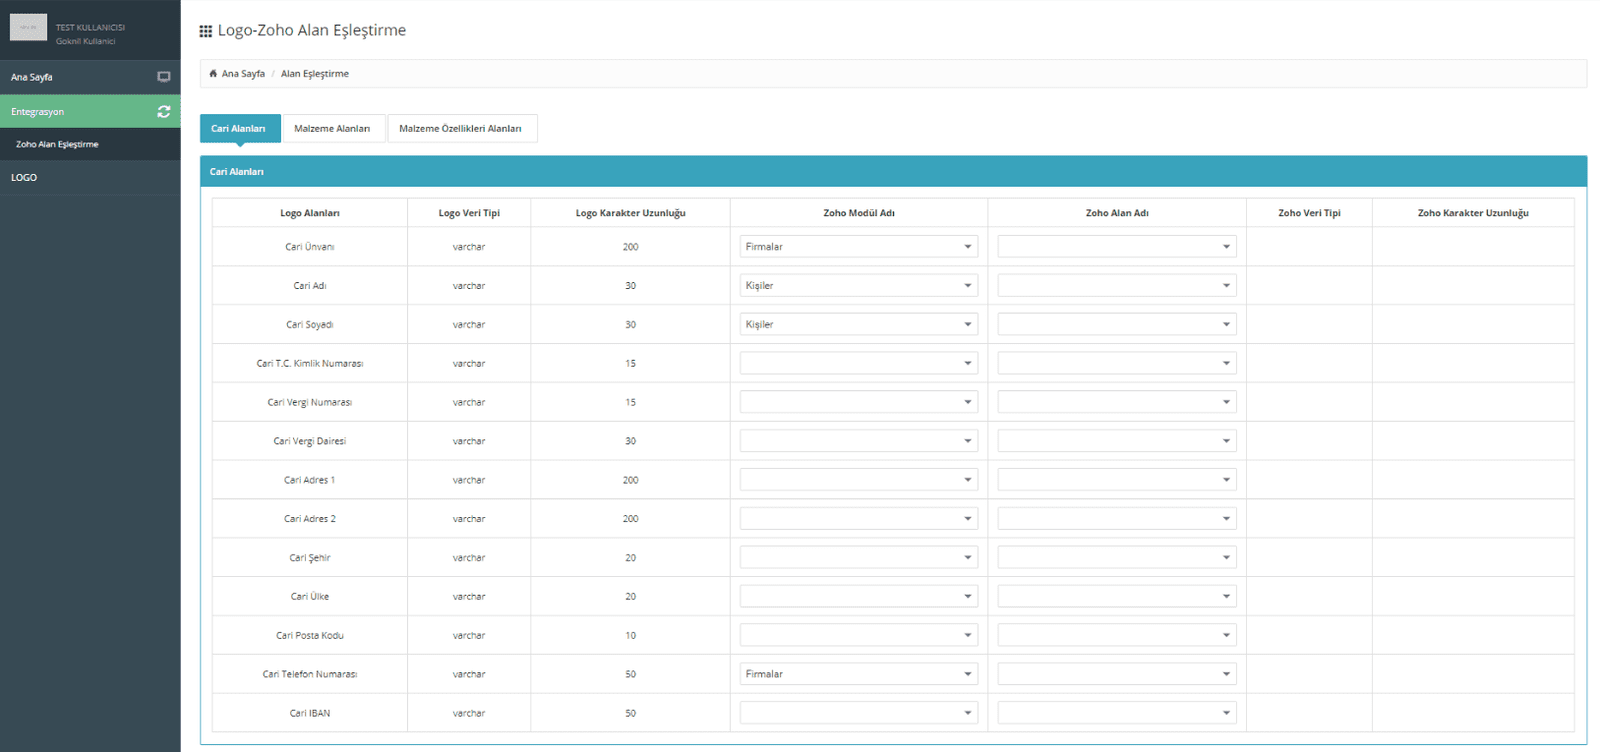This screenshot has width=1600, height=752.
Task: Open Zoho Alan Adı dropdown for Cari Adı
Action: coord(1117,285)
